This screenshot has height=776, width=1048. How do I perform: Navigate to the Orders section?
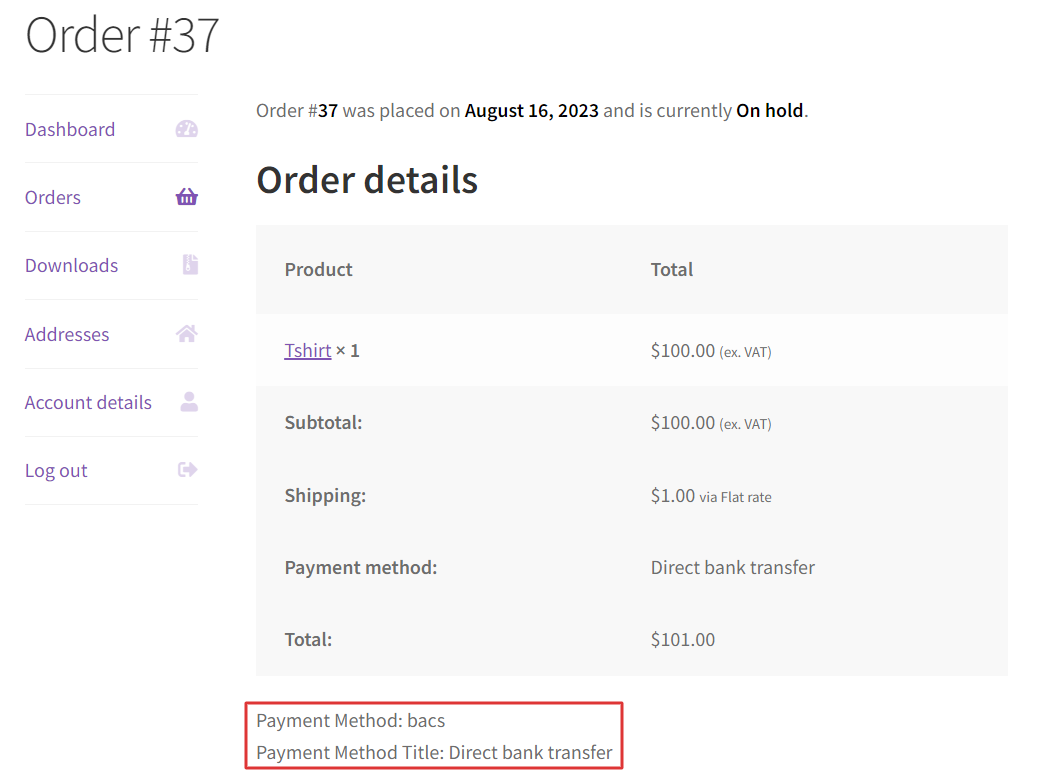pos(52,197)
